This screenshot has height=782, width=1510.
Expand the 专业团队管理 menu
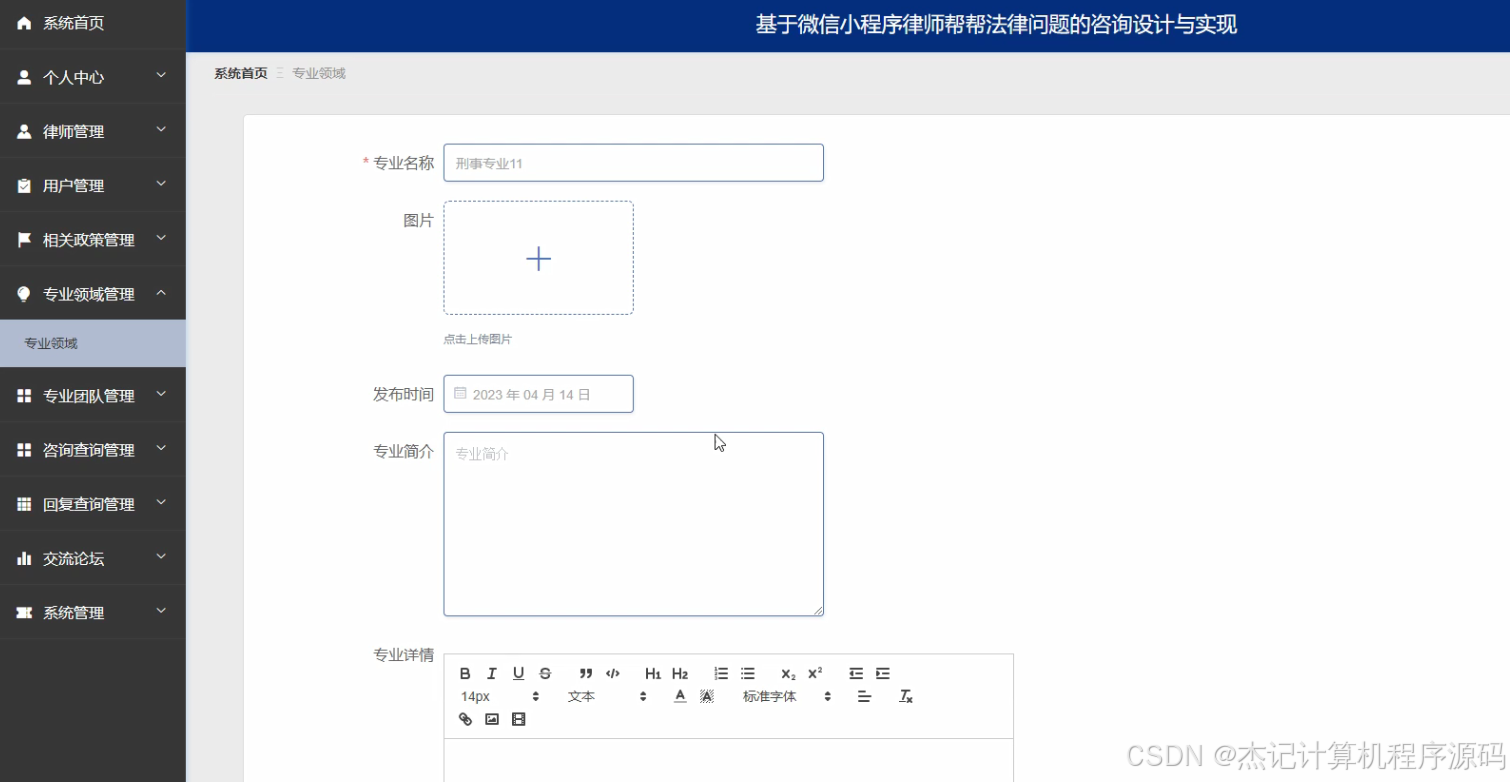tap(93, 396)
